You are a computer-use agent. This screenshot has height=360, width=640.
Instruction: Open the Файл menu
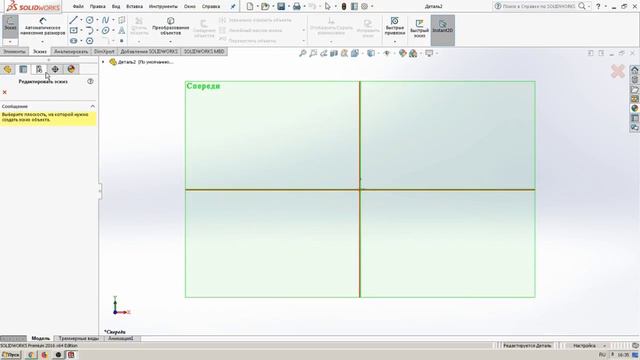click(x=78, y=7)
